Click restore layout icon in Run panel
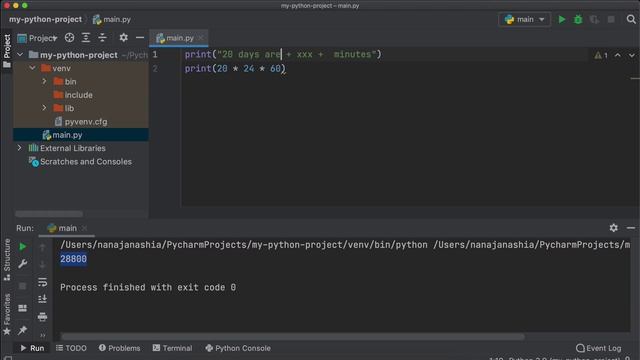This screenshot has height=360, width=640. (23, 308)
